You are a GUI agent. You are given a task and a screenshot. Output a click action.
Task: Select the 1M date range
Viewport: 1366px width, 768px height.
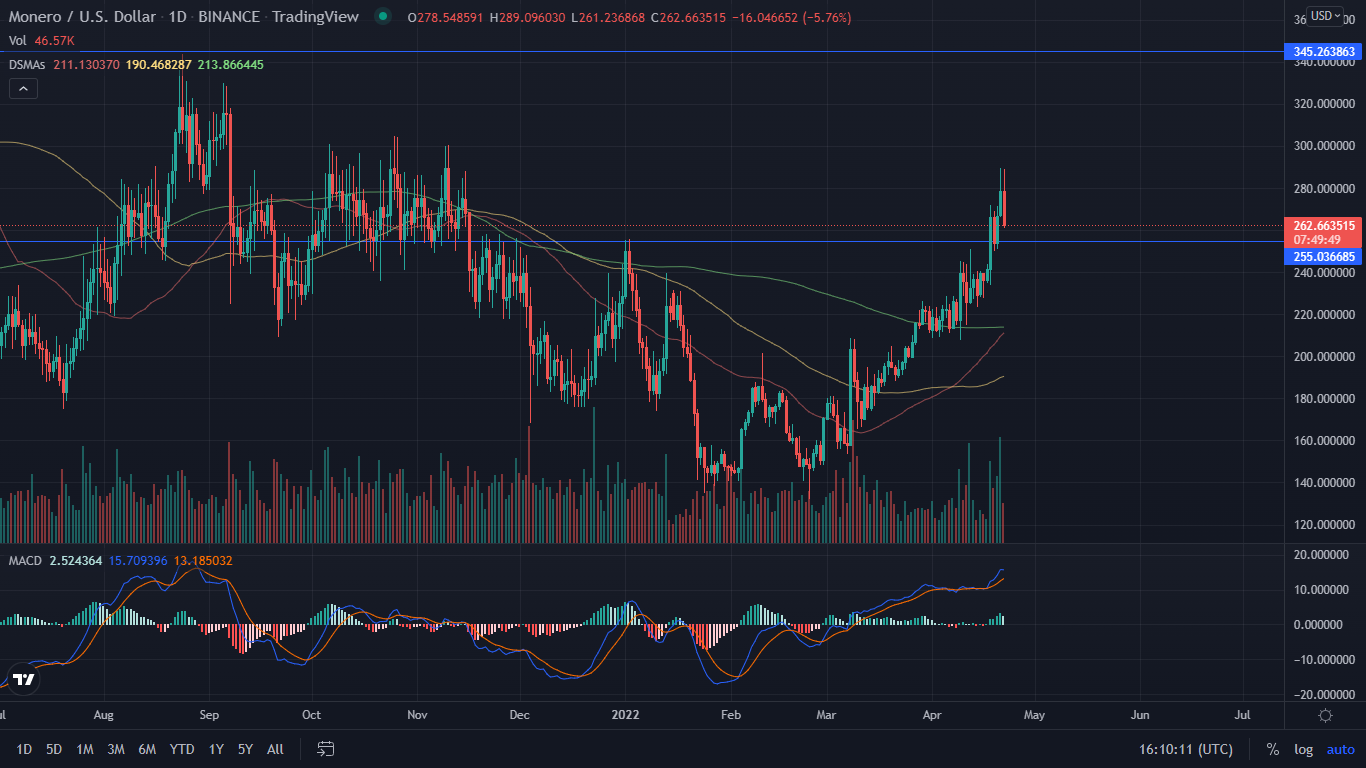[85, 749]
